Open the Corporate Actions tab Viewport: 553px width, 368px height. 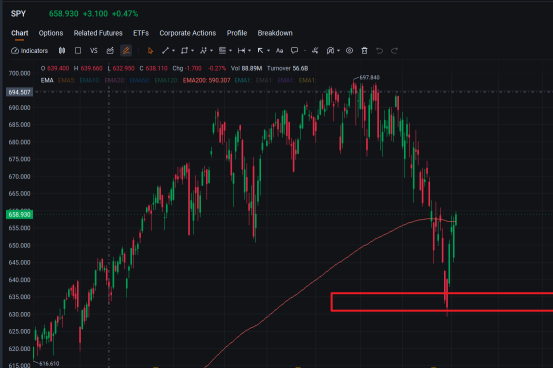(188, 33)
